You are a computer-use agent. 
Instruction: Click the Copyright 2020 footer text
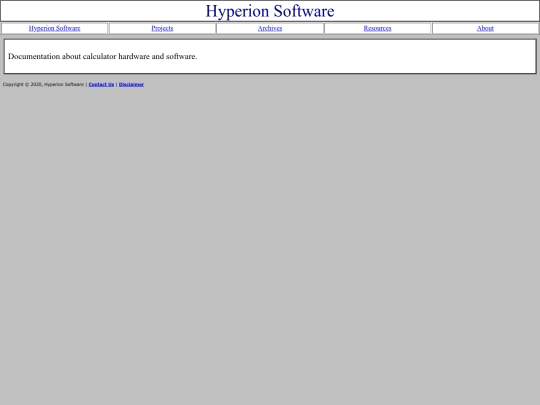[x=43, y=84]
